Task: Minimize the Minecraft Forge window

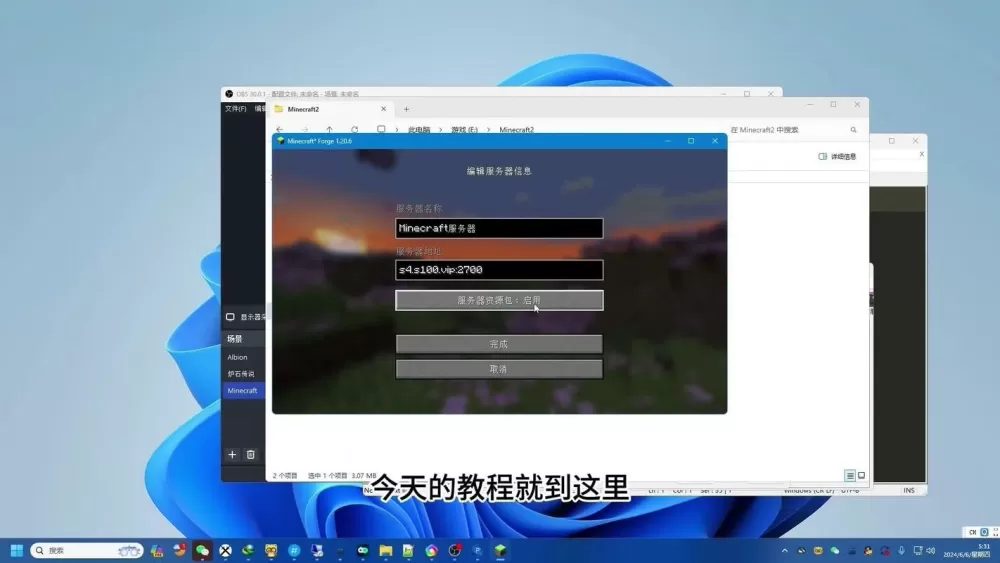Action: [668, 141]
